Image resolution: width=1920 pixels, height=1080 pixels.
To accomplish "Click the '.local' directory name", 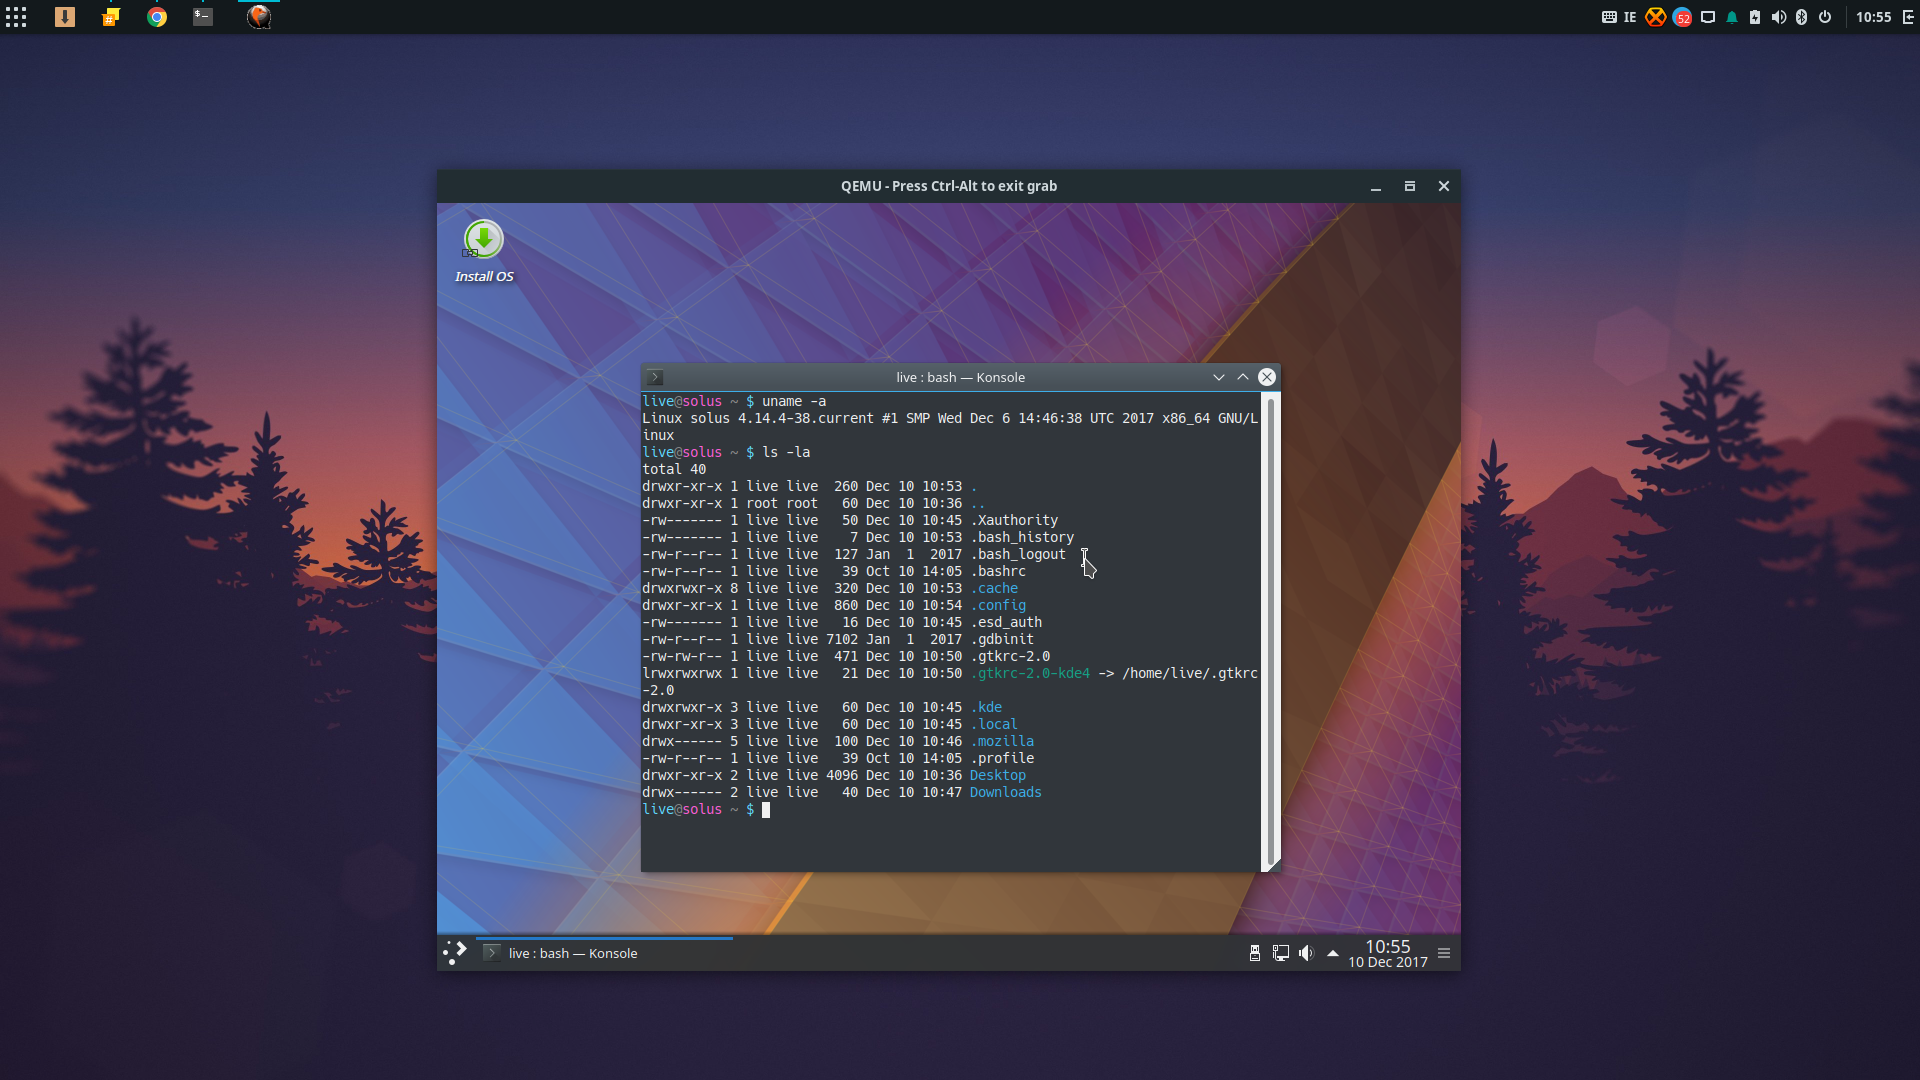I will [x=994, y=724].
